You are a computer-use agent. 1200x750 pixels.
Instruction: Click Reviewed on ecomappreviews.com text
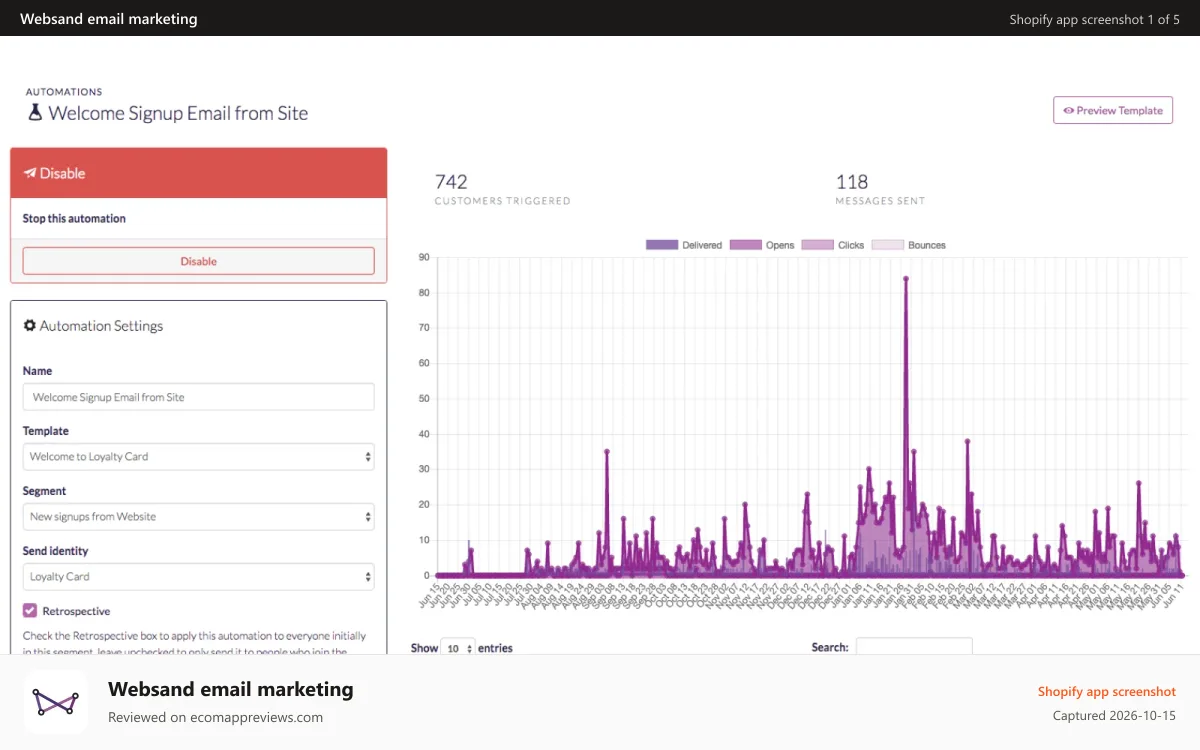215,717
